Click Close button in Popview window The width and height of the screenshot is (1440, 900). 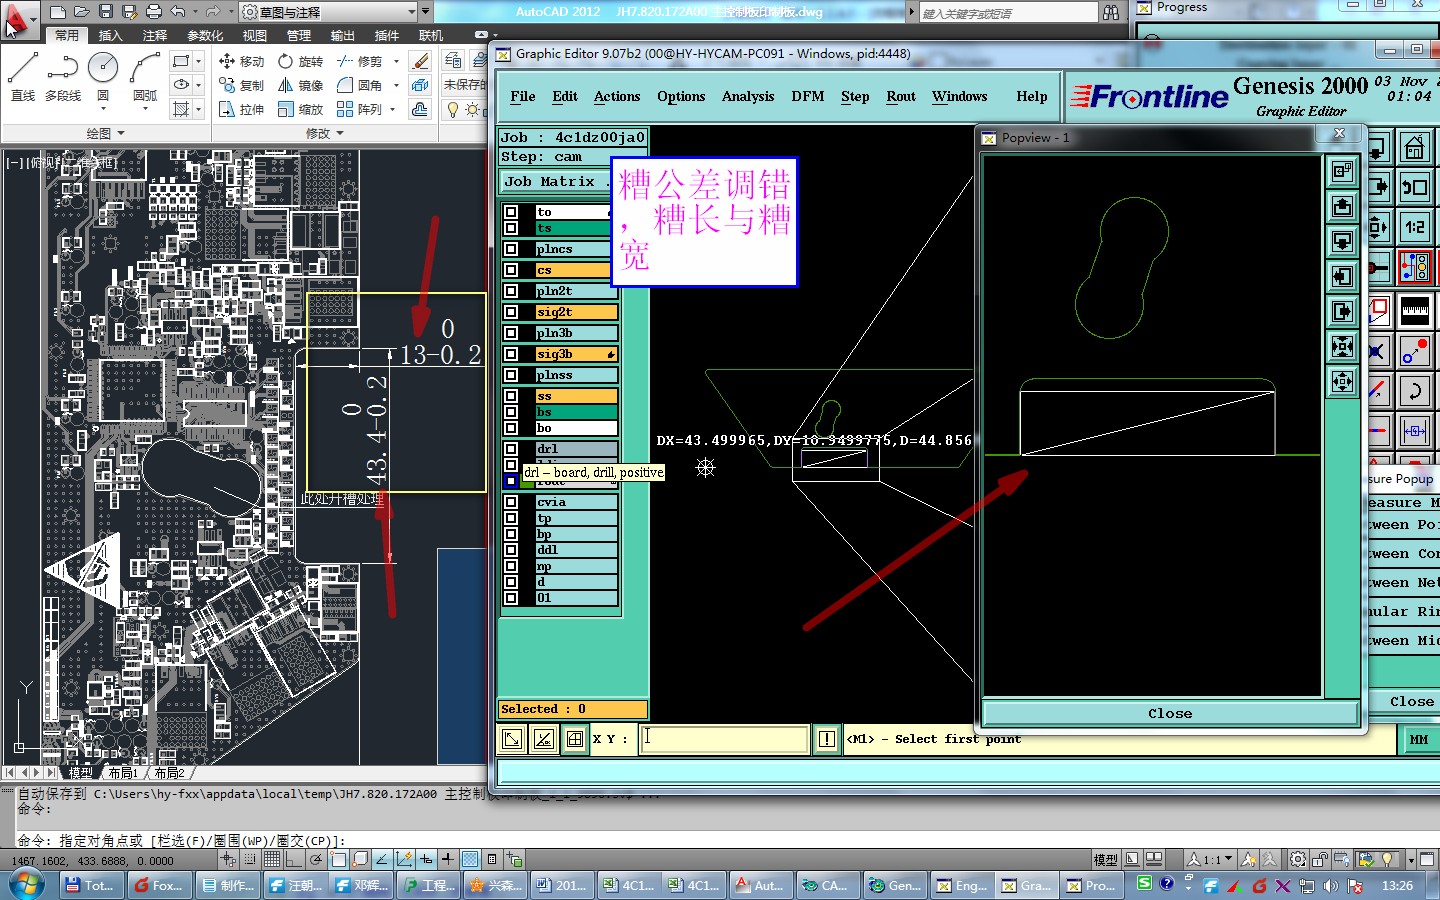tap(1169, 713)
